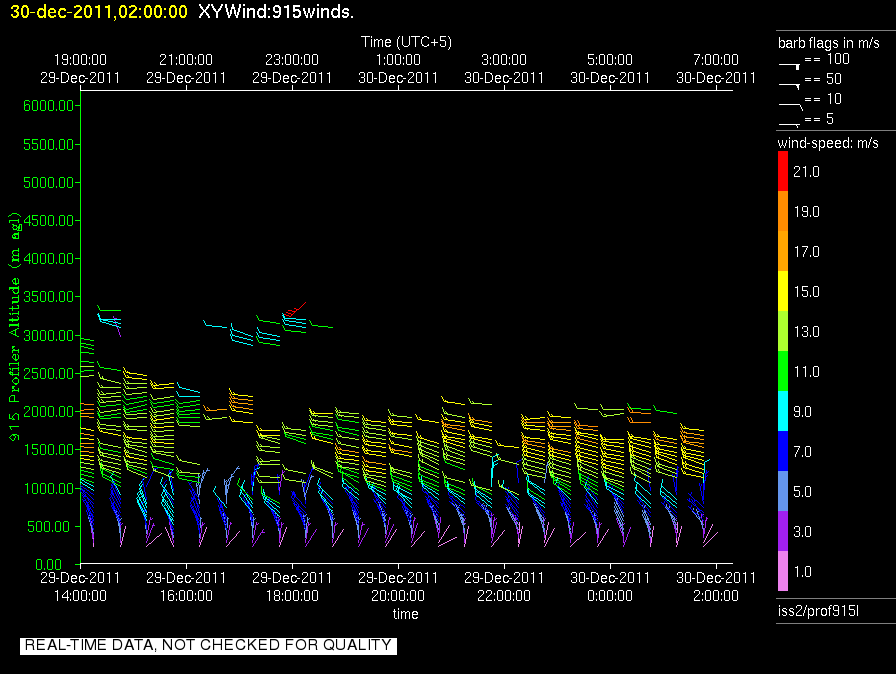Click the 5 m/s barb flag symbol
Screen dimensions: 896x674
tap(790, 123)
